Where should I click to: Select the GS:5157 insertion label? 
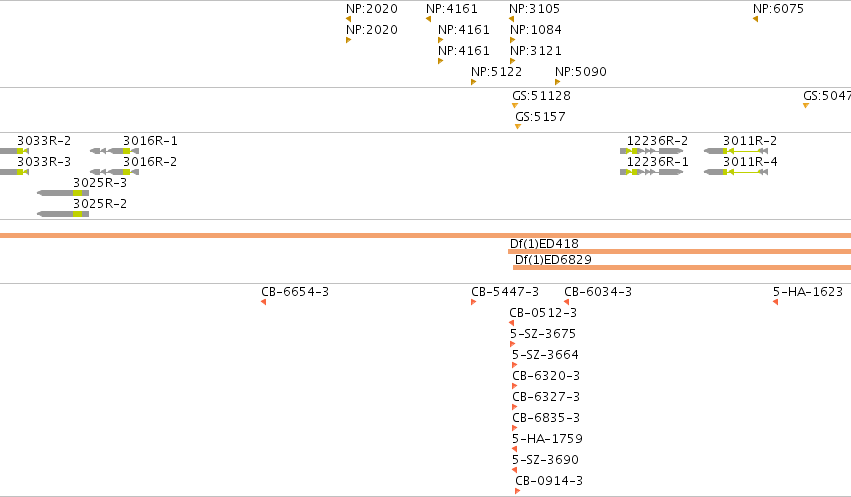point(540,117)
